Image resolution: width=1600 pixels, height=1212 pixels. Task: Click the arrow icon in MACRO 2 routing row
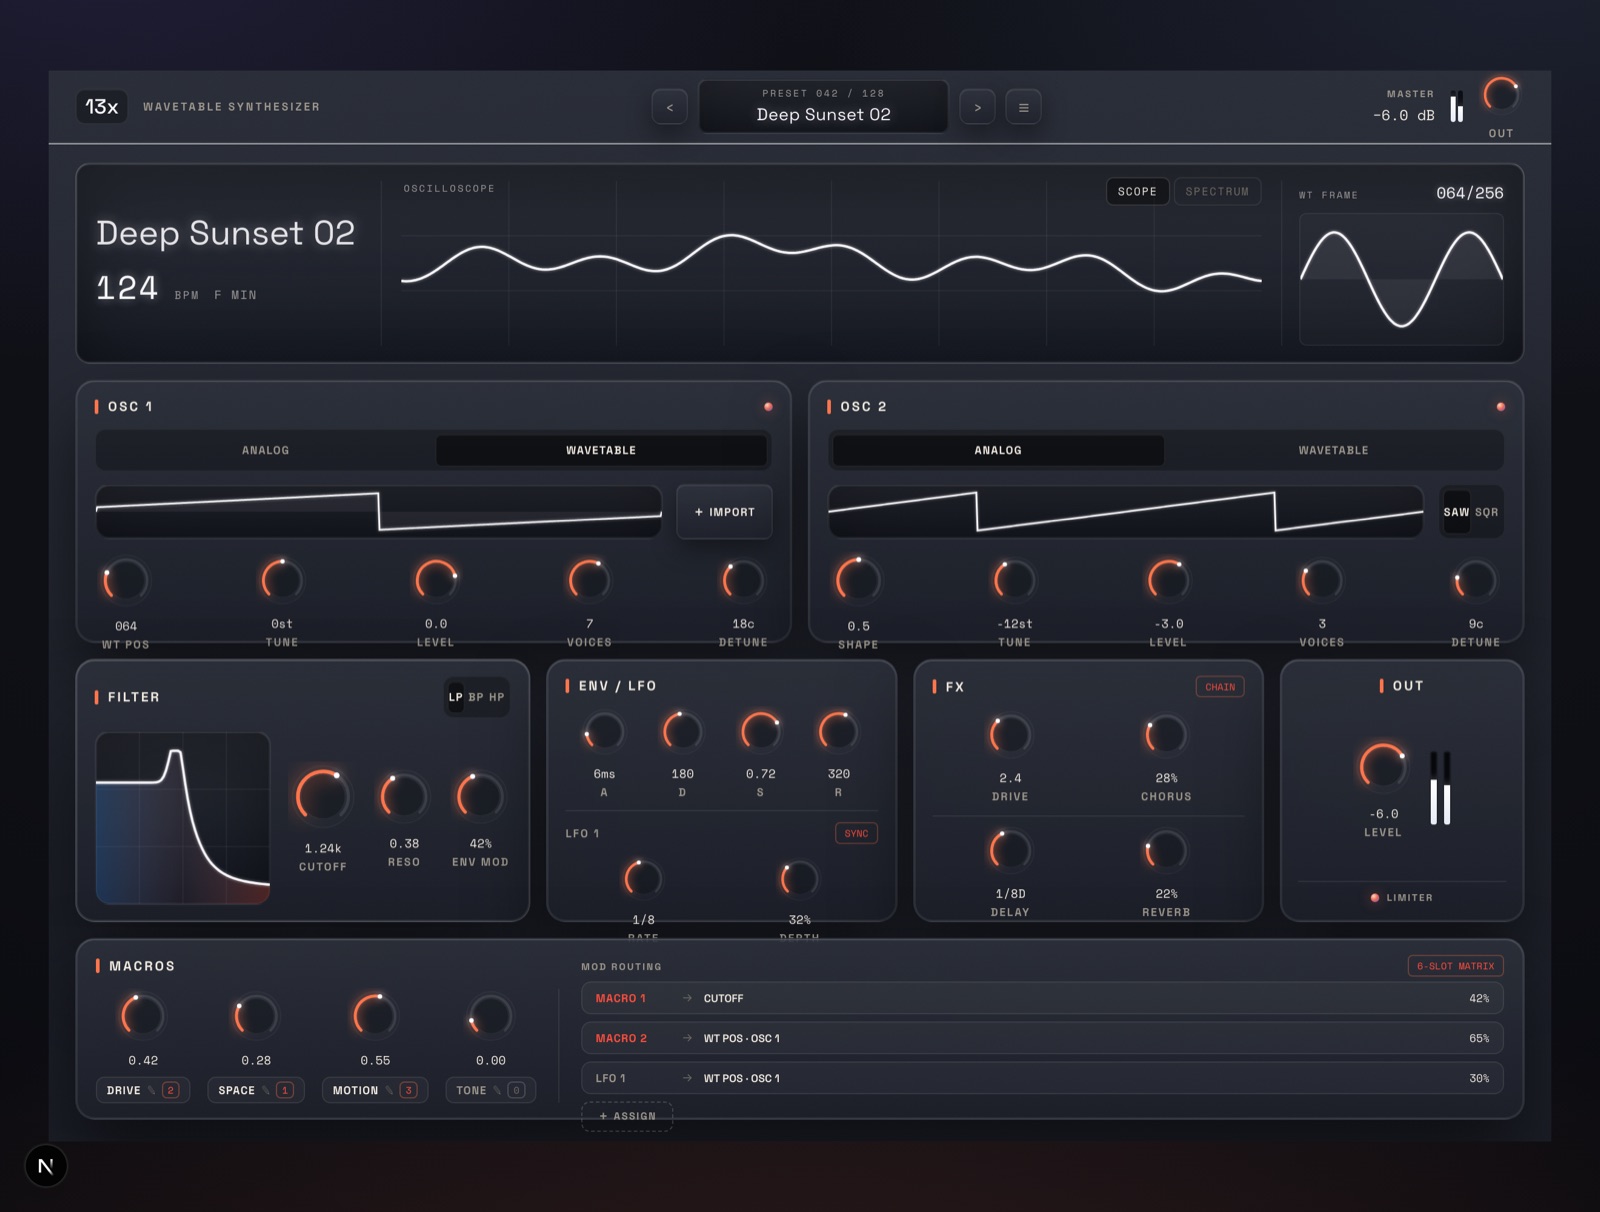[687, 1038]
